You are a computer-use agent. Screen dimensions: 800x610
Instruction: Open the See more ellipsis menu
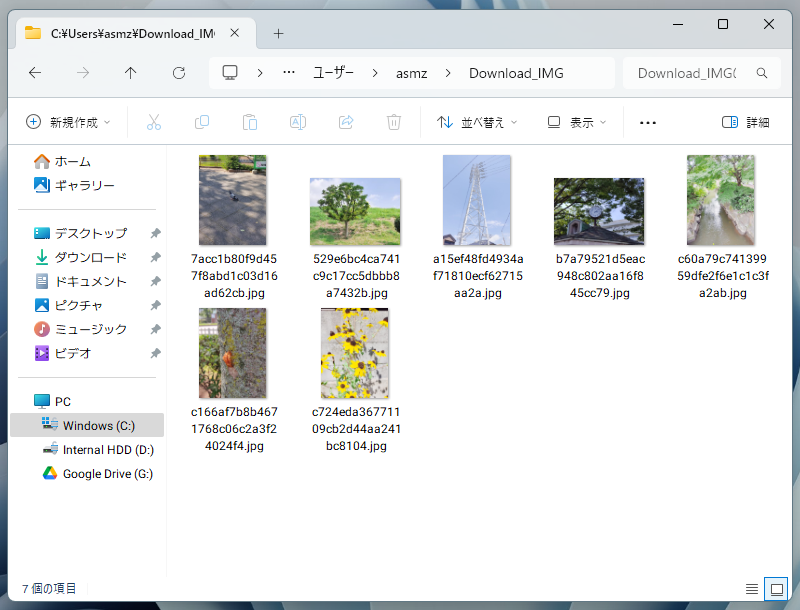tap(647, 122)
